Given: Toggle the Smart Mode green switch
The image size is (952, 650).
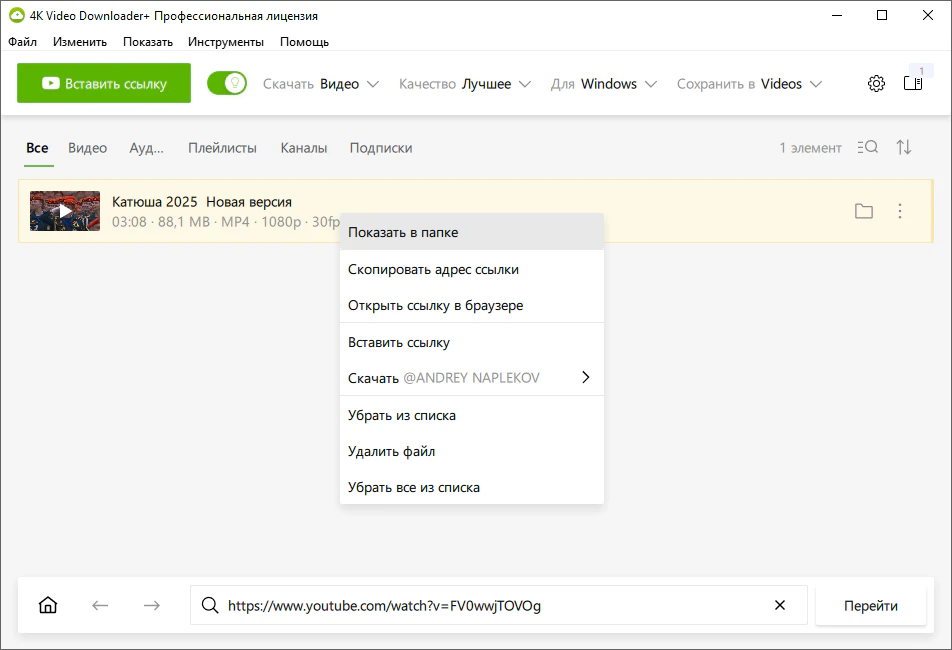Looking at the screenshot, I should [x=227, y=83].
